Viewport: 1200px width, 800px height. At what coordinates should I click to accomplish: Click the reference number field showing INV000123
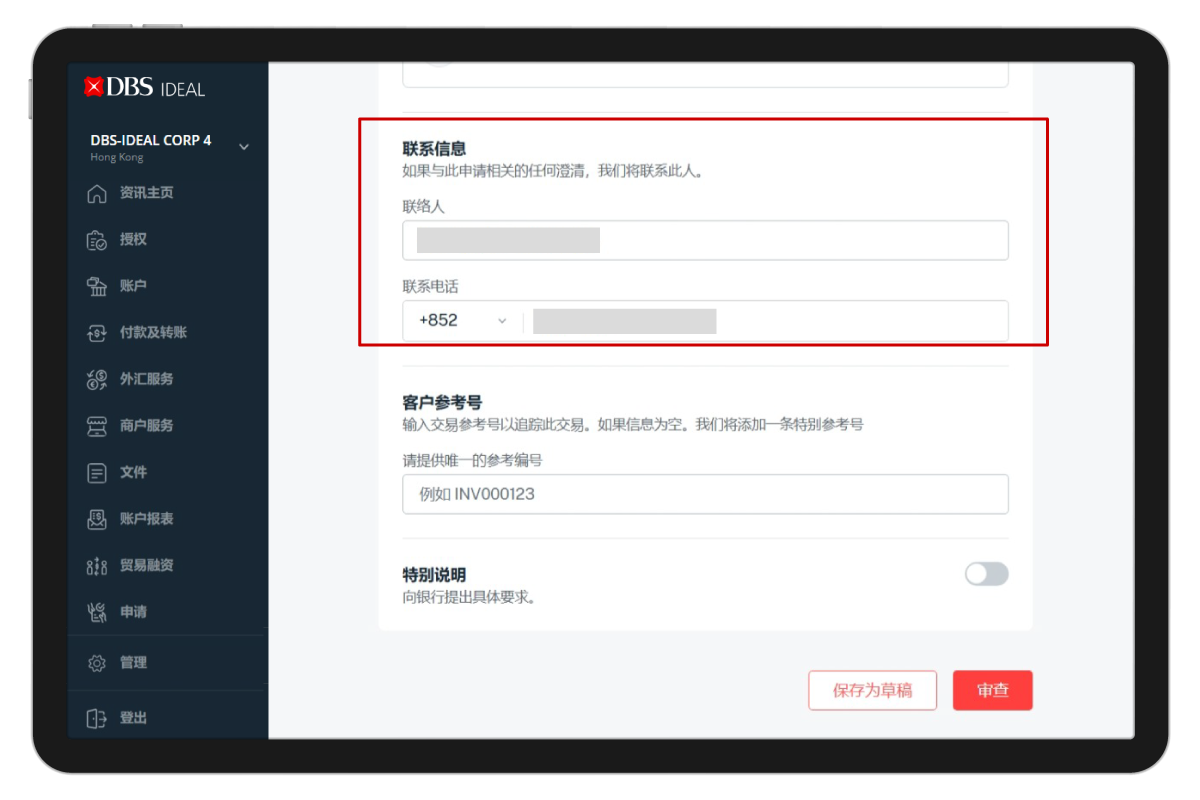[x=705, y=494]
